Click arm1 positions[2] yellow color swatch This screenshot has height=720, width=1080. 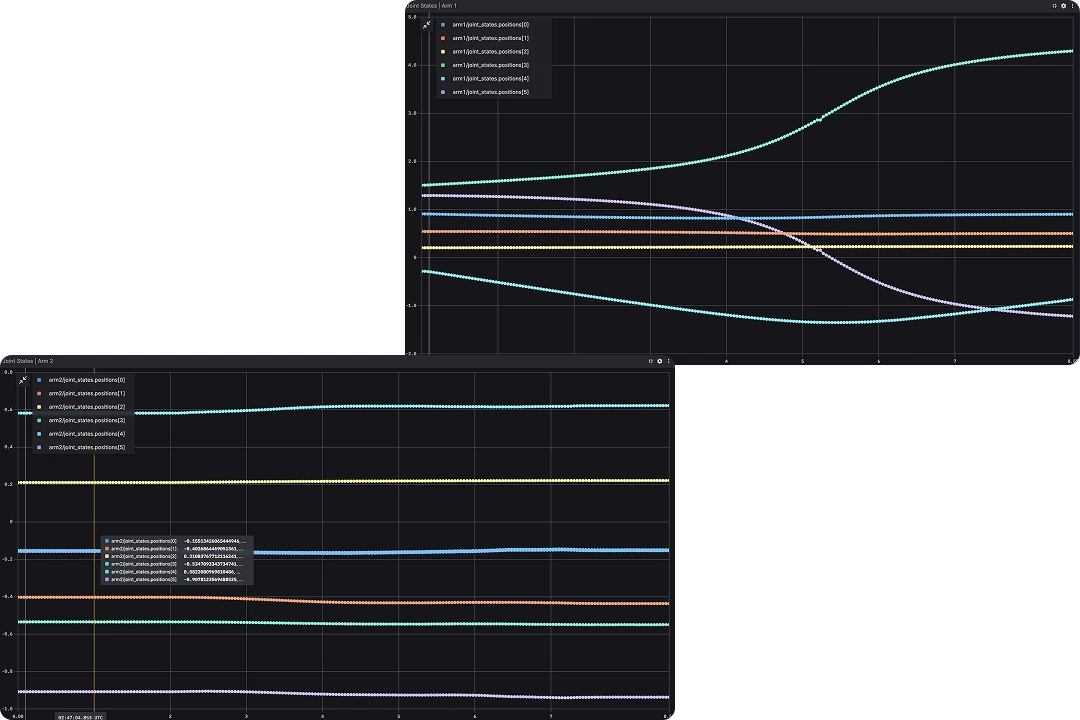click(443, 51)
